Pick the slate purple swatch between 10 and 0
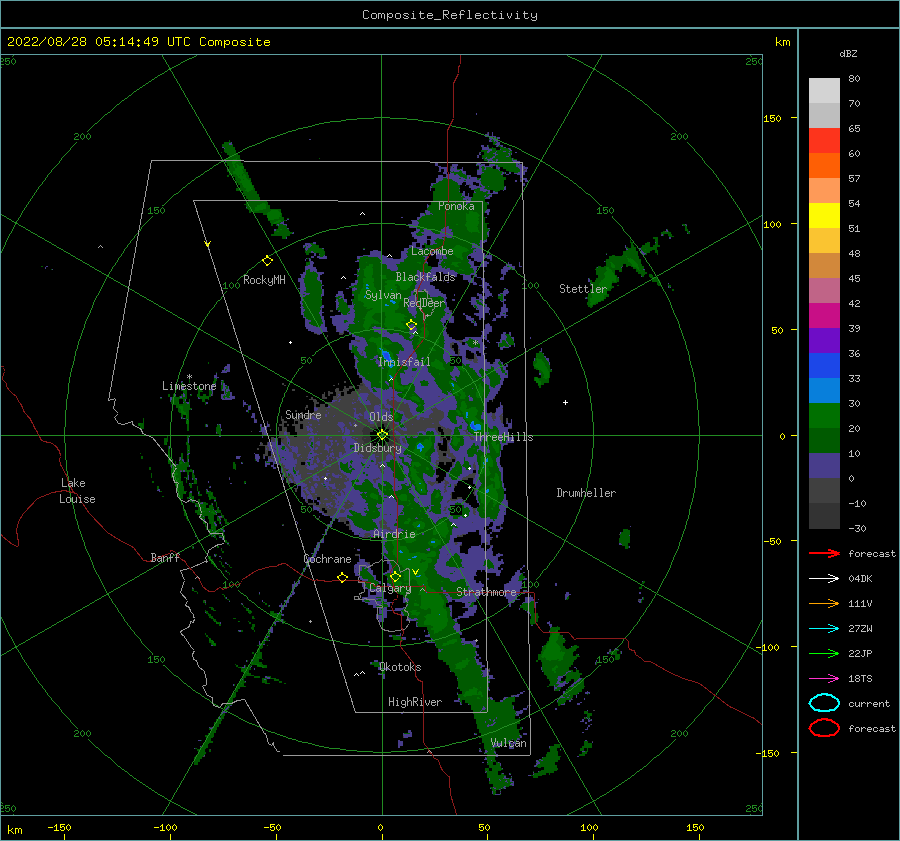 pos(824,466)
